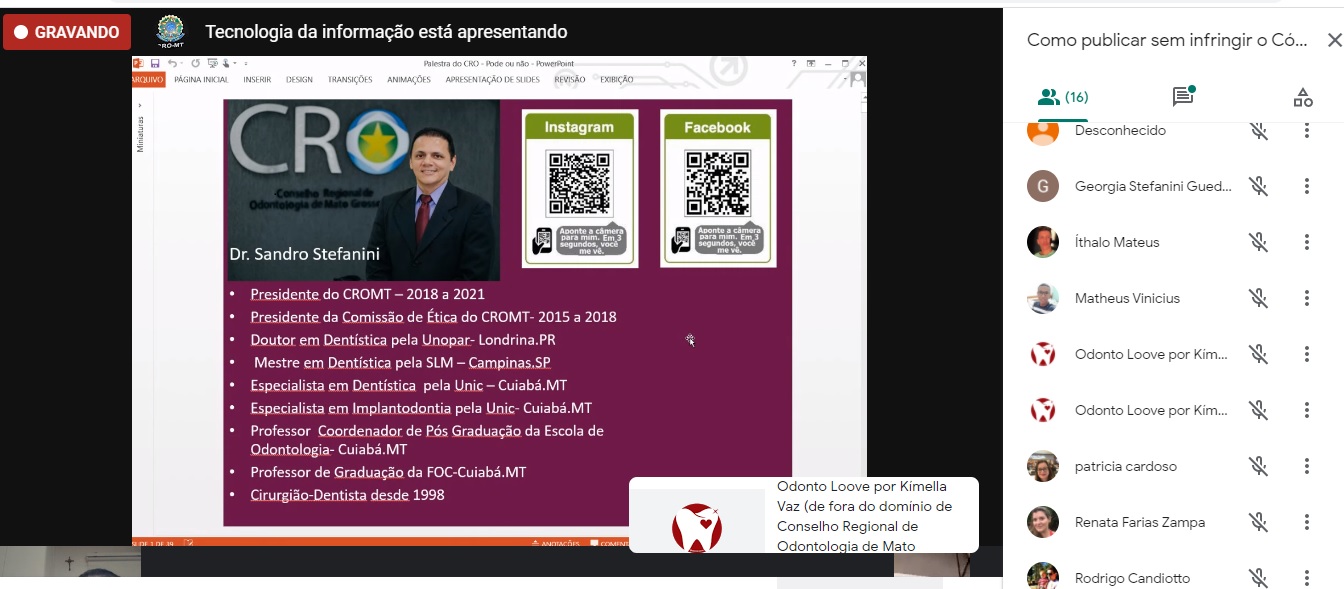Expand the Miniaturas thumbnails pane
Viewport: 1344px width, 589px height.
140,103
